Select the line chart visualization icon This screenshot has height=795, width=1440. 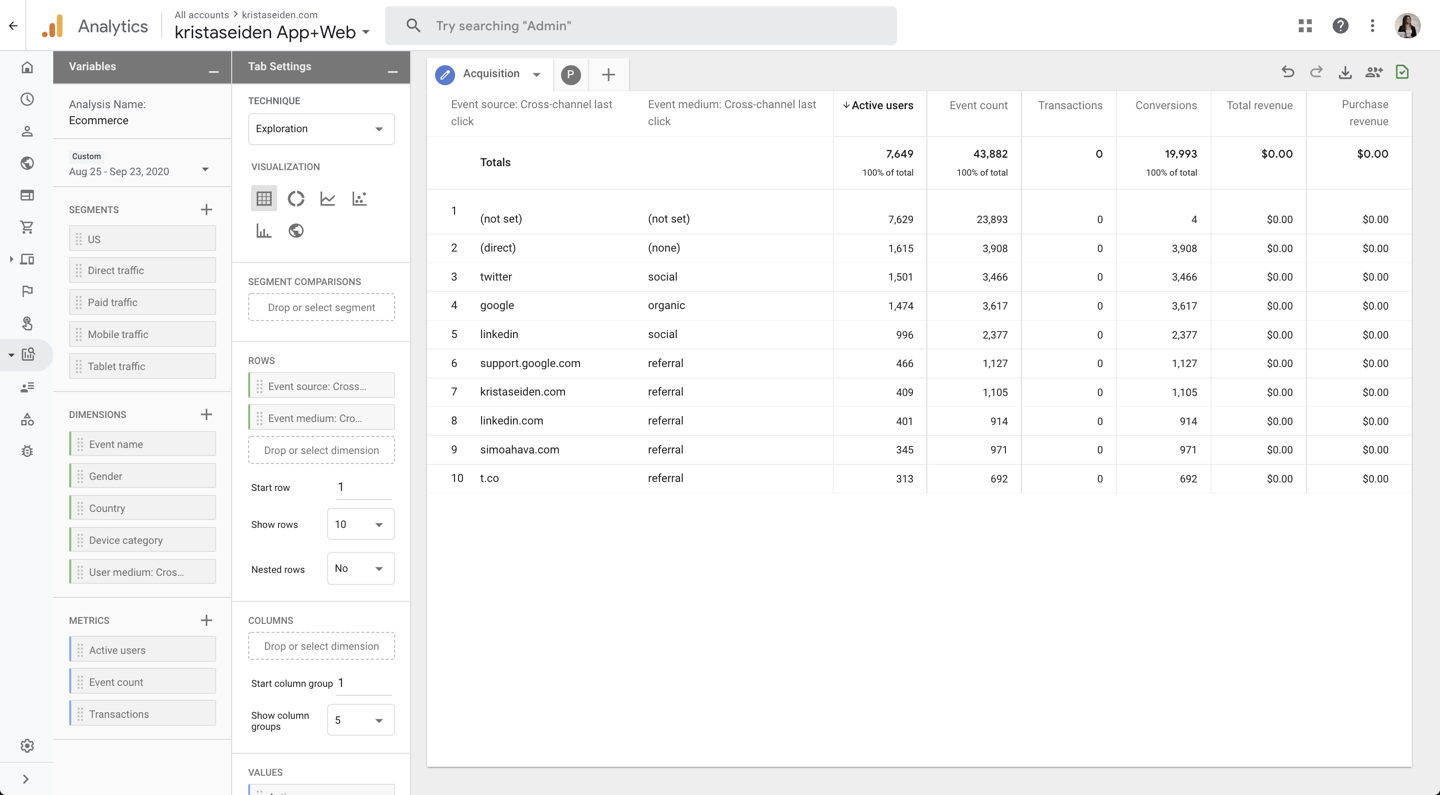[x=328, y=199]
